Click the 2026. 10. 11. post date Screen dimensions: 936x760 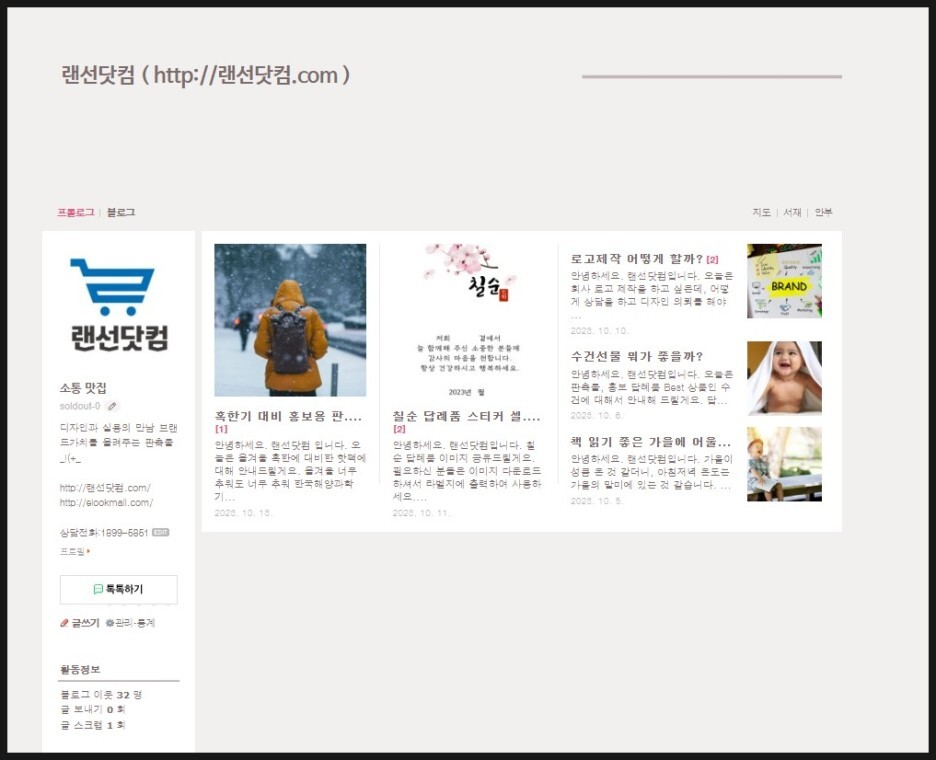[x=421, y=513]
